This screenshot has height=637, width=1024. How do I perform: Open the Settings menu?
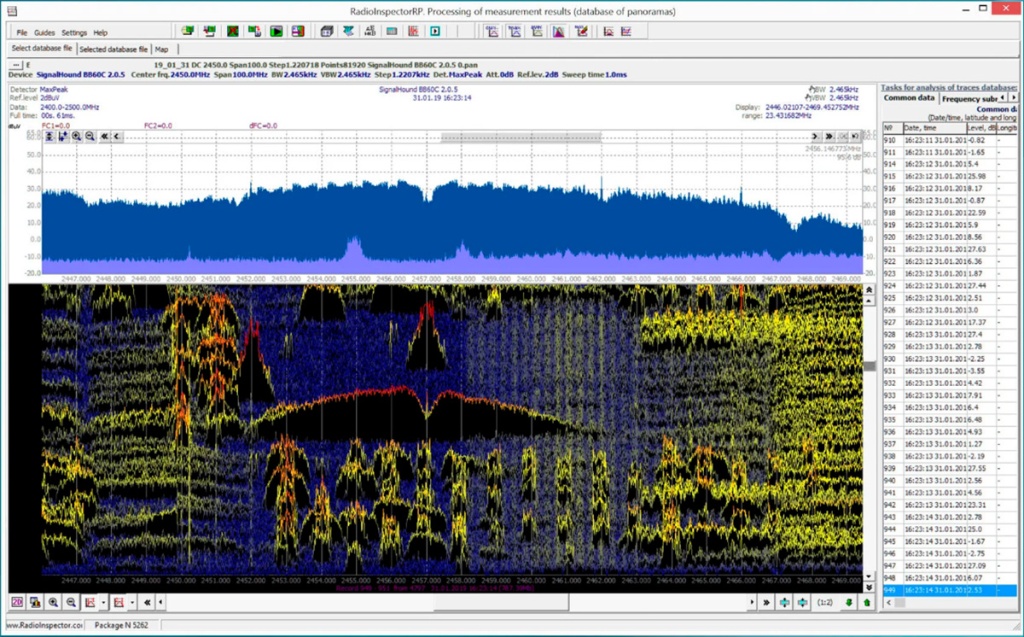pos(74,32)
